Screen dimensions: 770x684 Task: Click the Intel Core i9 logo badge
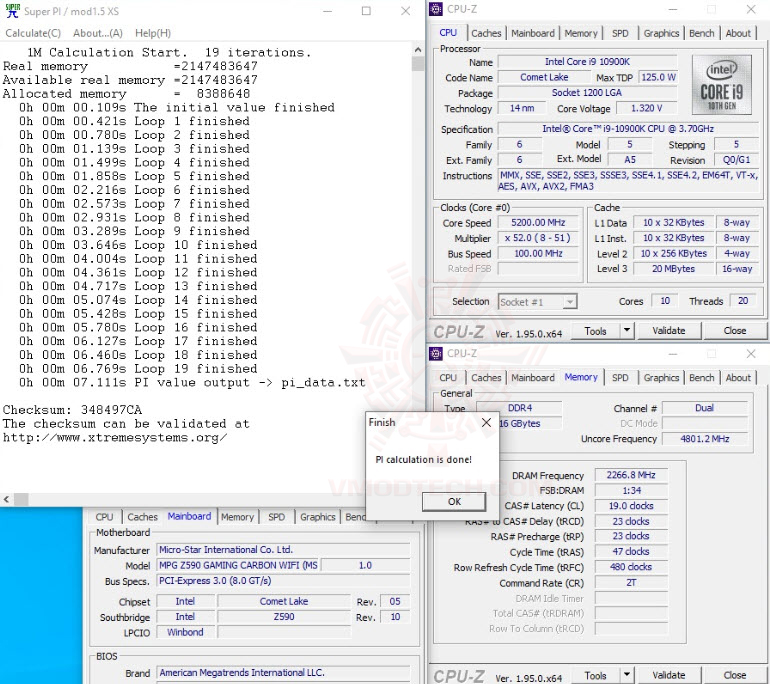point(721,85)
